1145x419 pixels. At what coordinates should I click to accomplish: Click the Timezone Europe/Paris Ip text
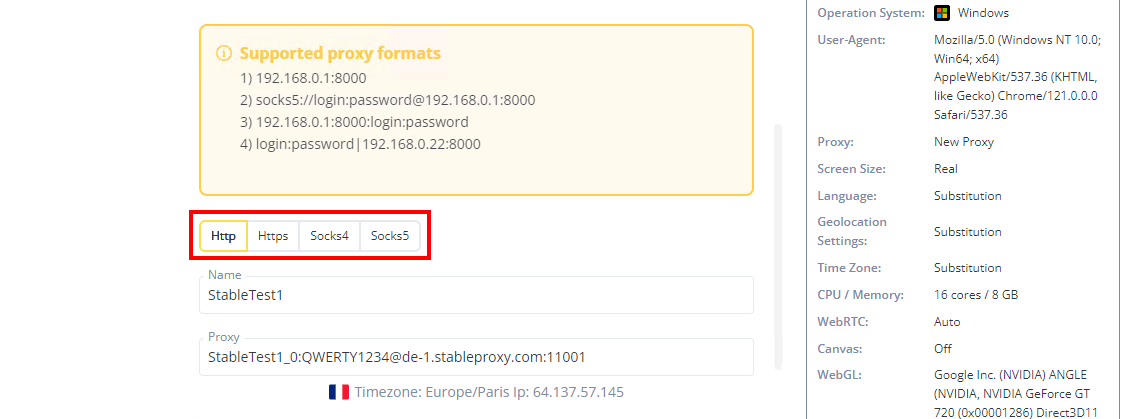pyautogui.click(x=489, y=392)
